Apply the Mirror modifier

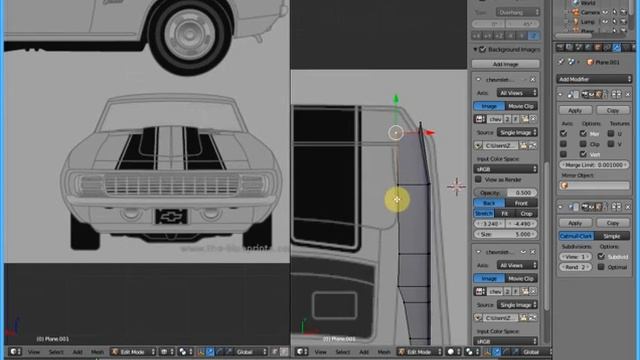(575, 110)
